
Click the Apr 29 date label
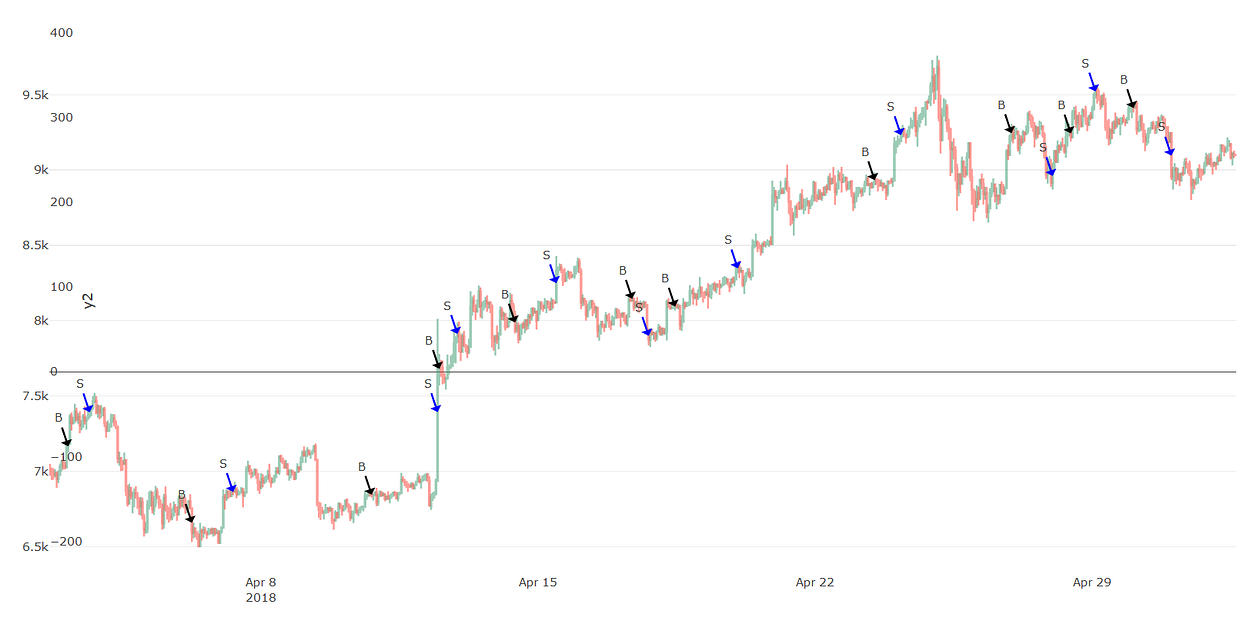pyautogui.click(x=1092, y=582)
